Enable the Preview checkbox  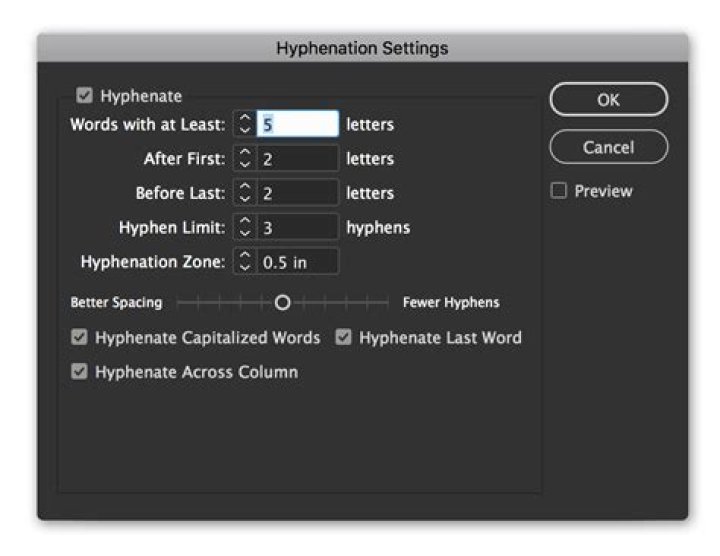pos(560,191)
